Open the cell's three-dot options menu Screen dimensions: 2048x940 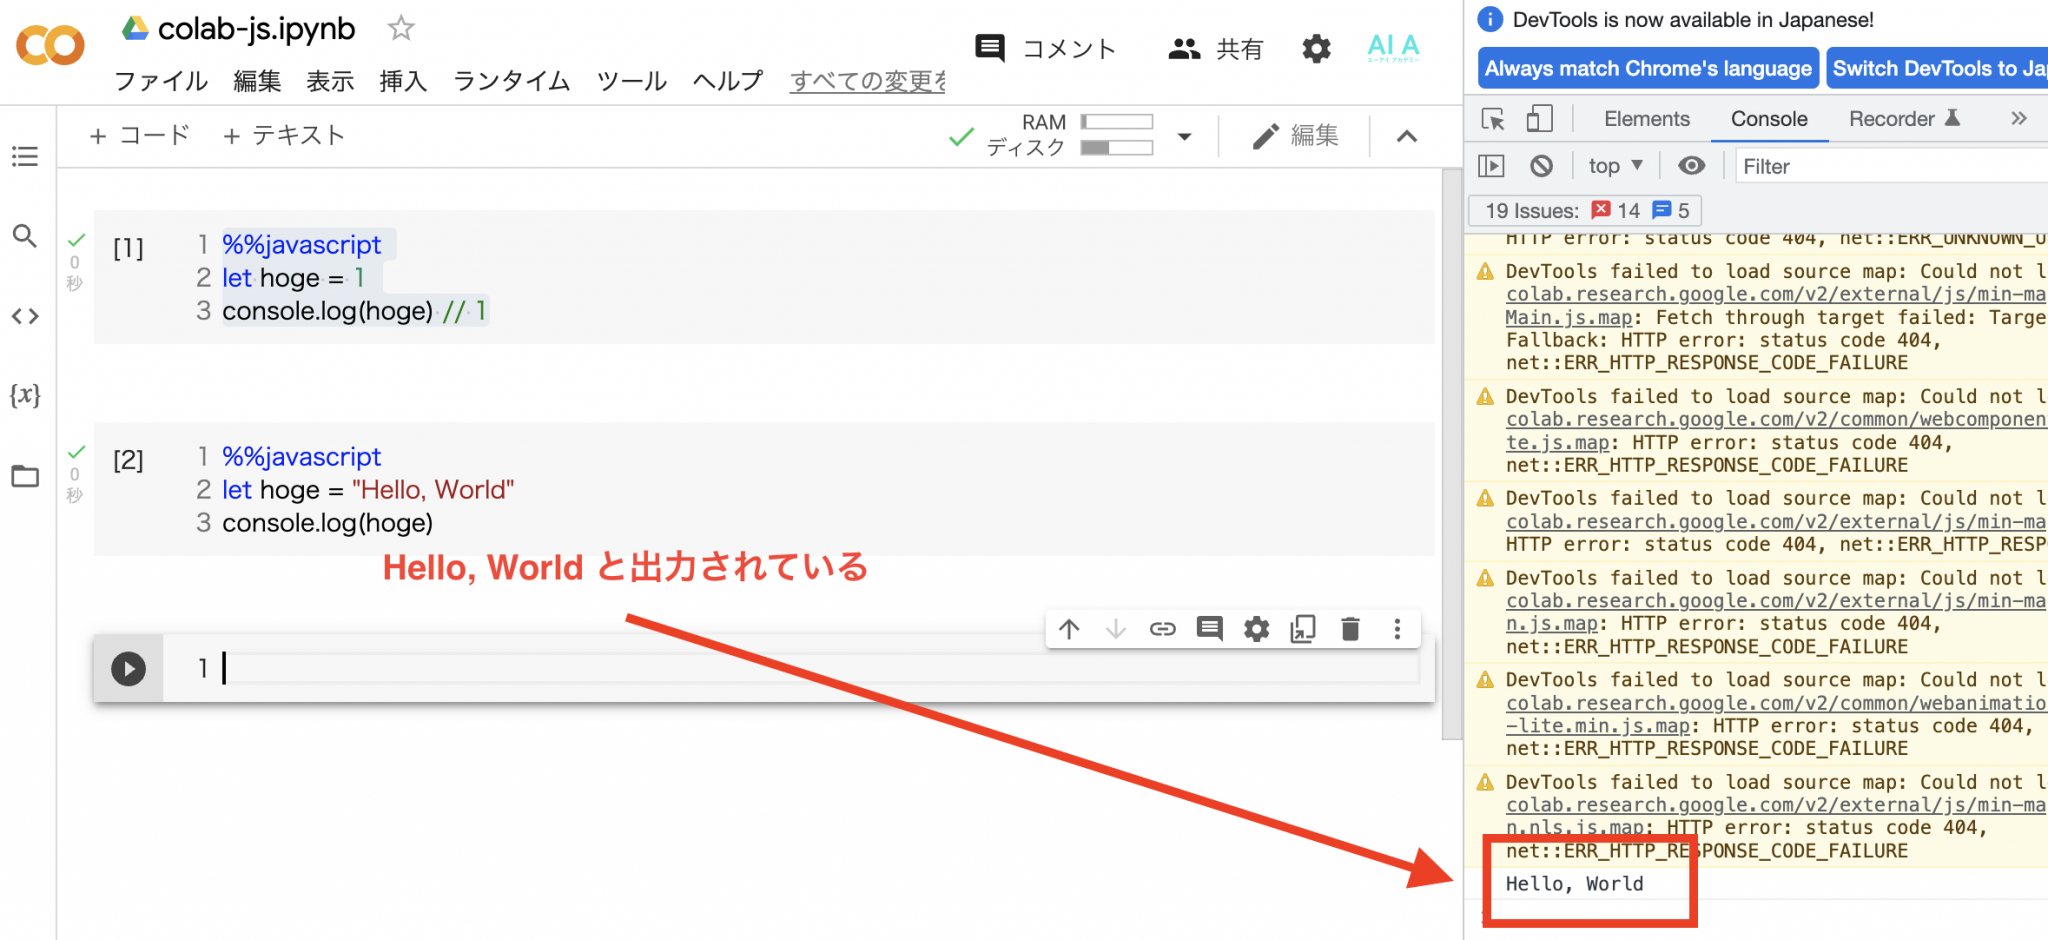(1397, 629)
